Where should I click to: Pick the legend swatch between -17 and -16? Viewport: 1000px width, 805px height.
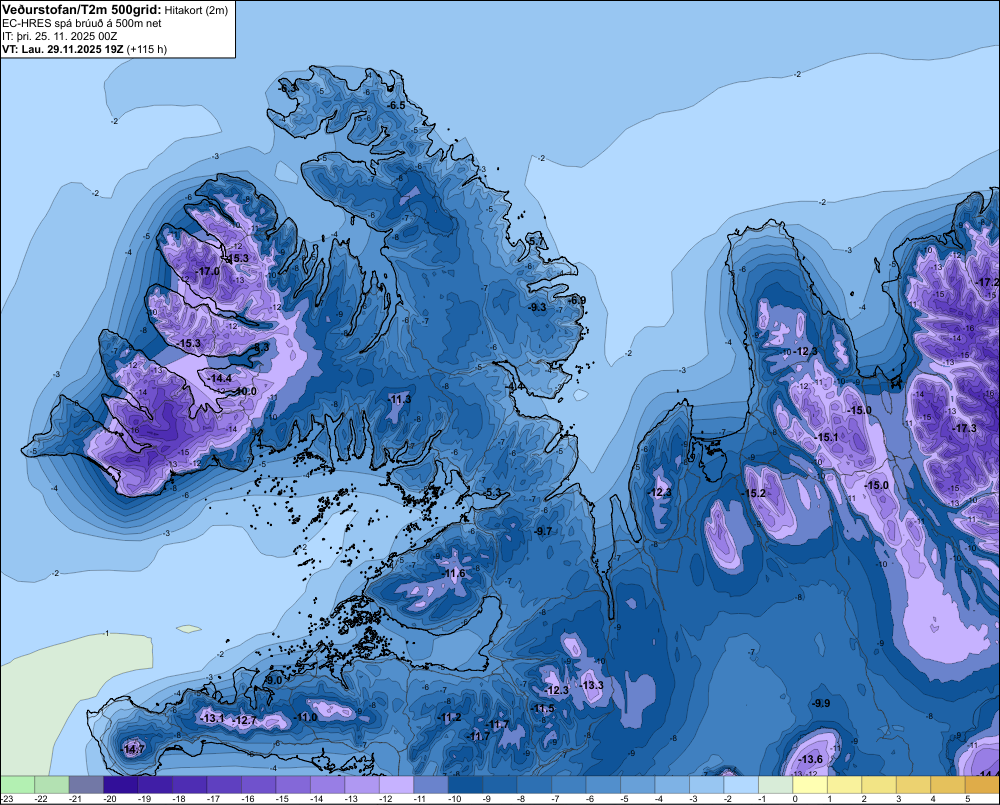point(224,785)
